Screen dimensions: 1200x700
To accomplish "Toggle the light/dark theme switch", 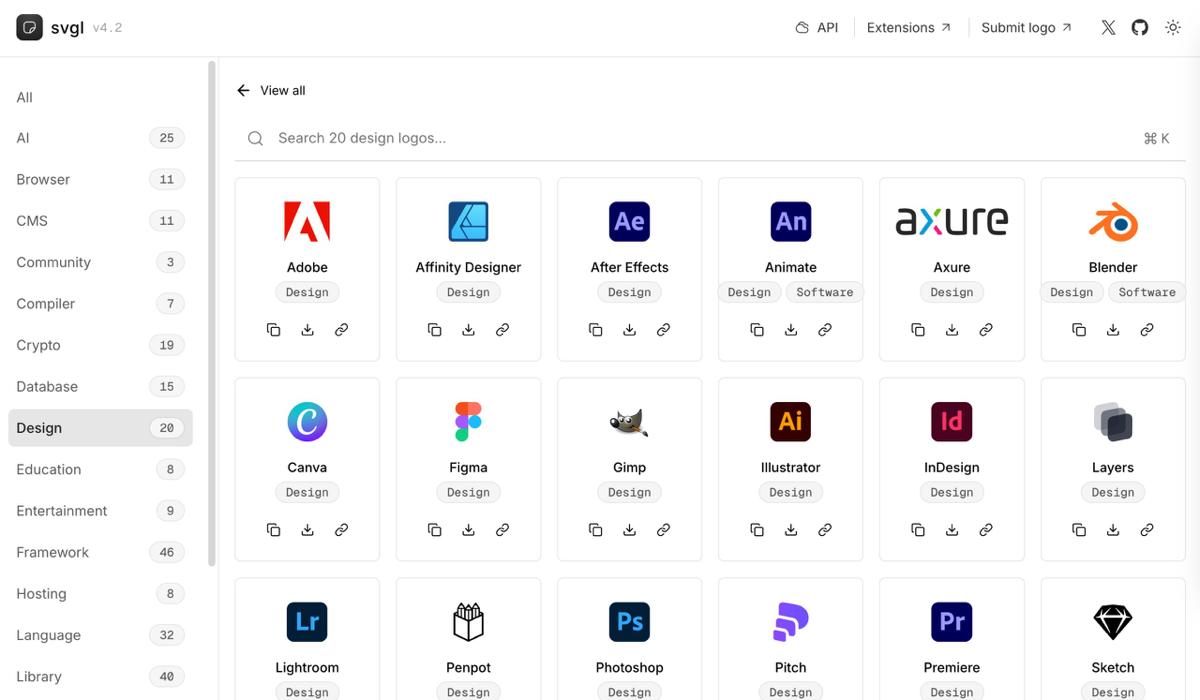I will (x=1173, y=28).
